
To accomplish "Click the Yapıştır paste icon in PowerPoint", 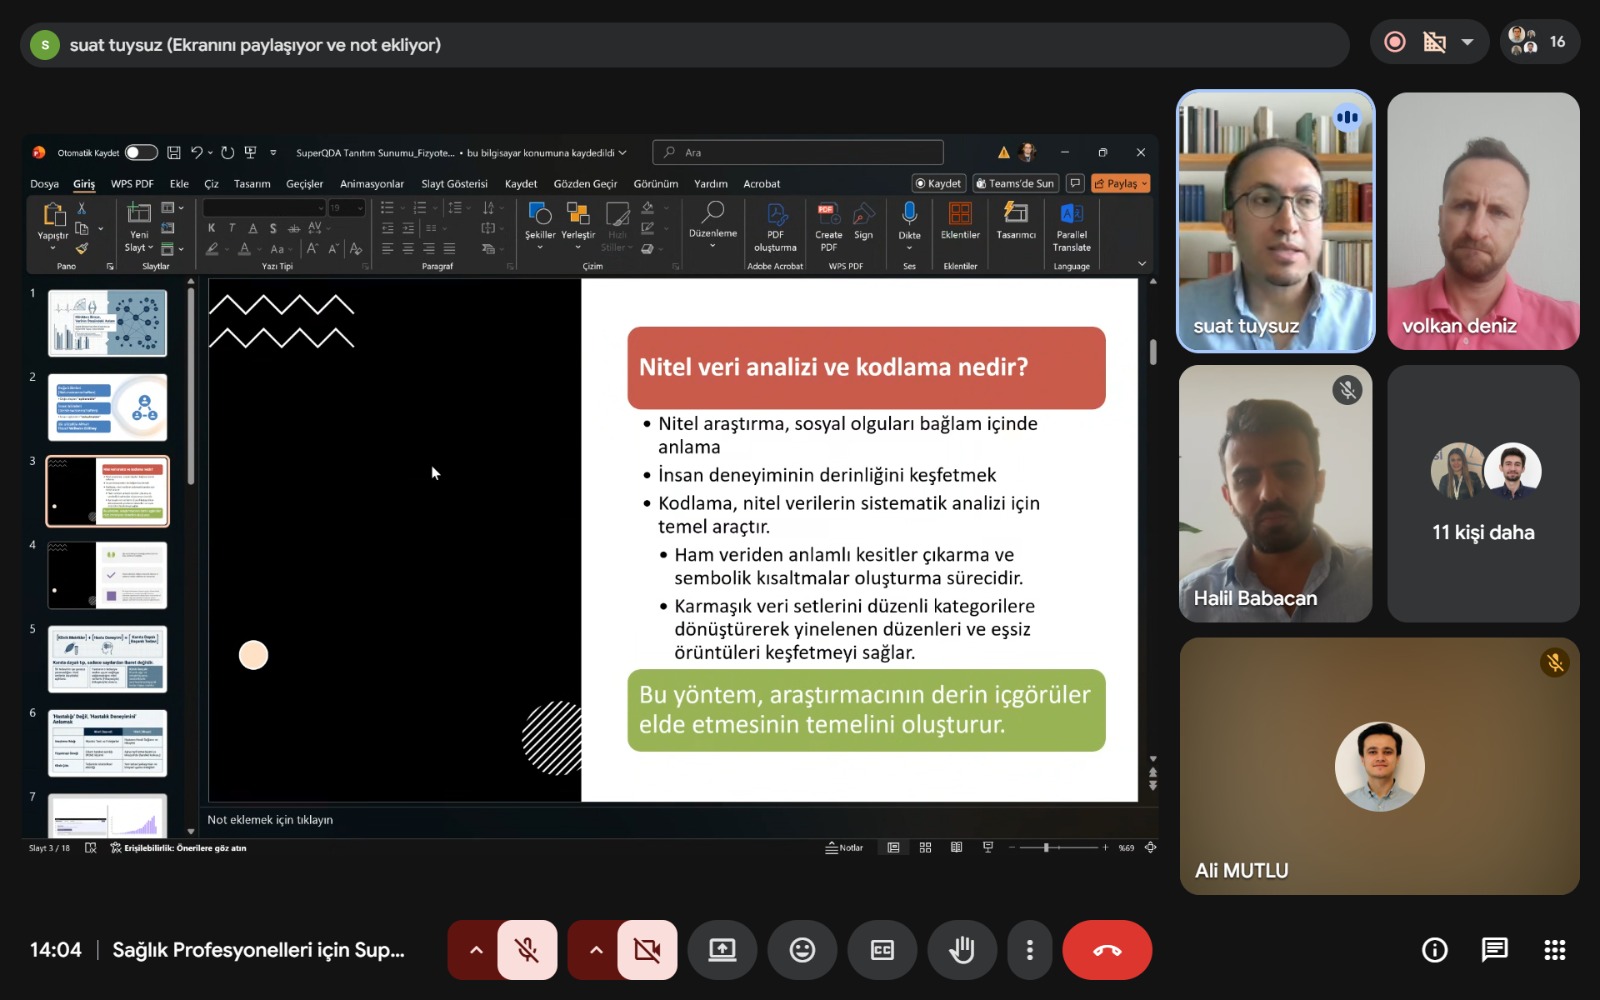I will [54, 214].
